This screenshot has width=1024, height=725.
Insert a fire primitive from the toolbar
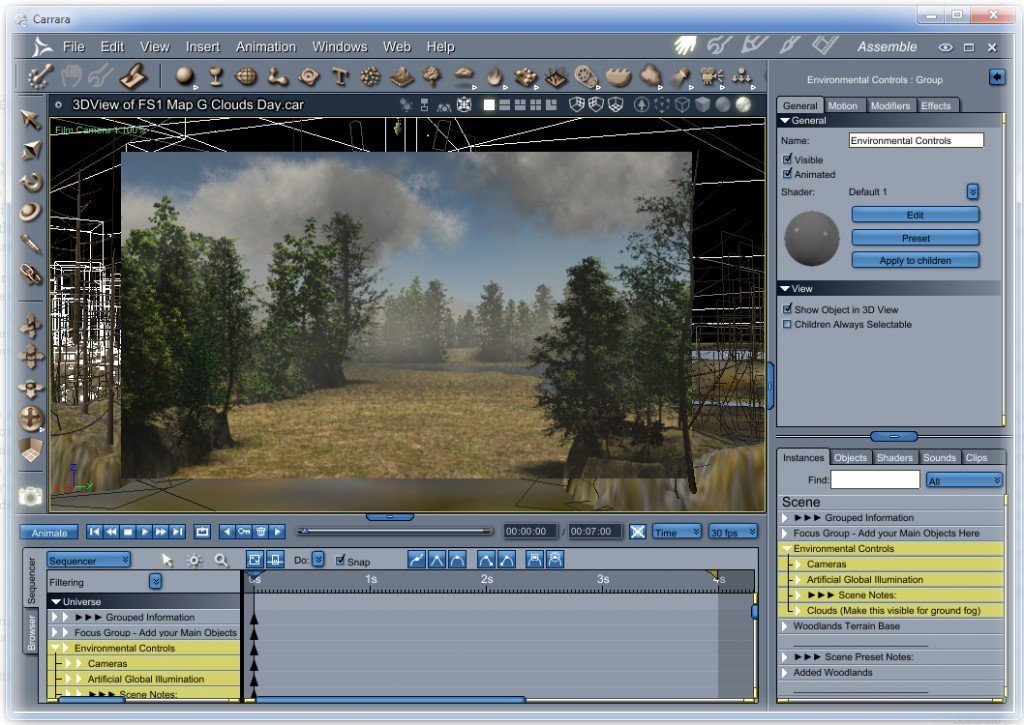pyautogui.click(x=494, y=76)
